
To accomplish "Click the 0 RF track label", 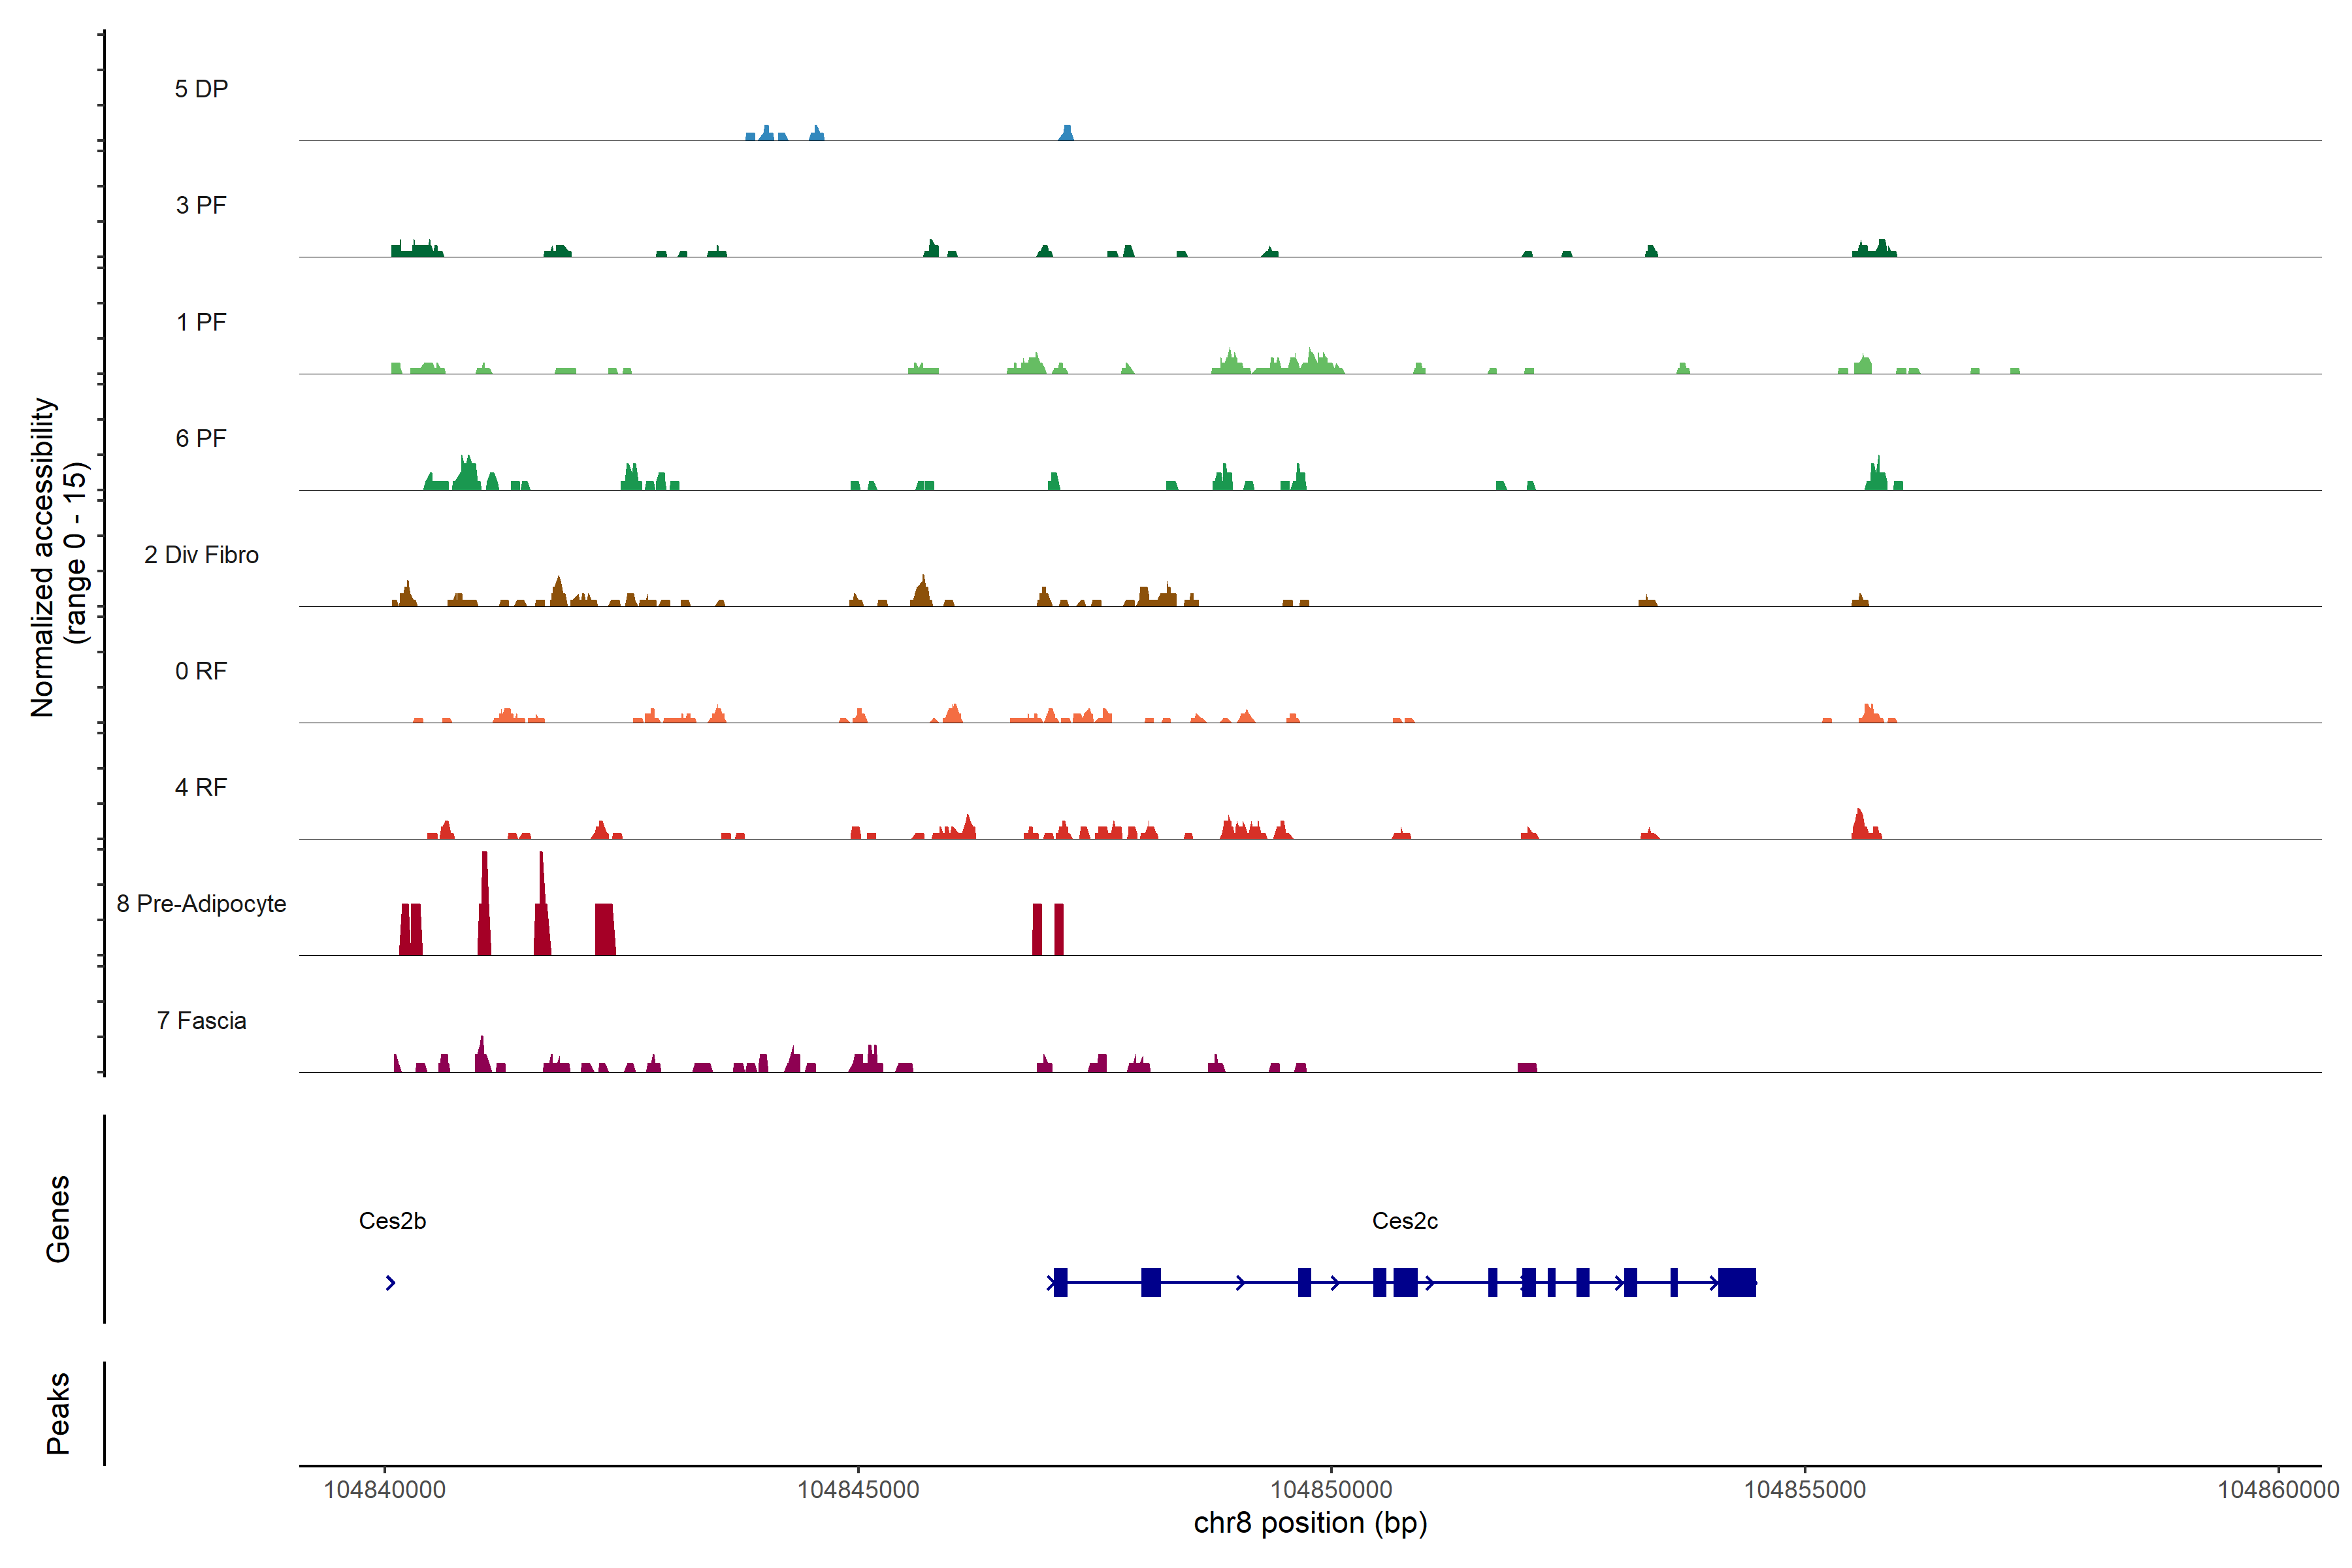I will pos(201,671).
